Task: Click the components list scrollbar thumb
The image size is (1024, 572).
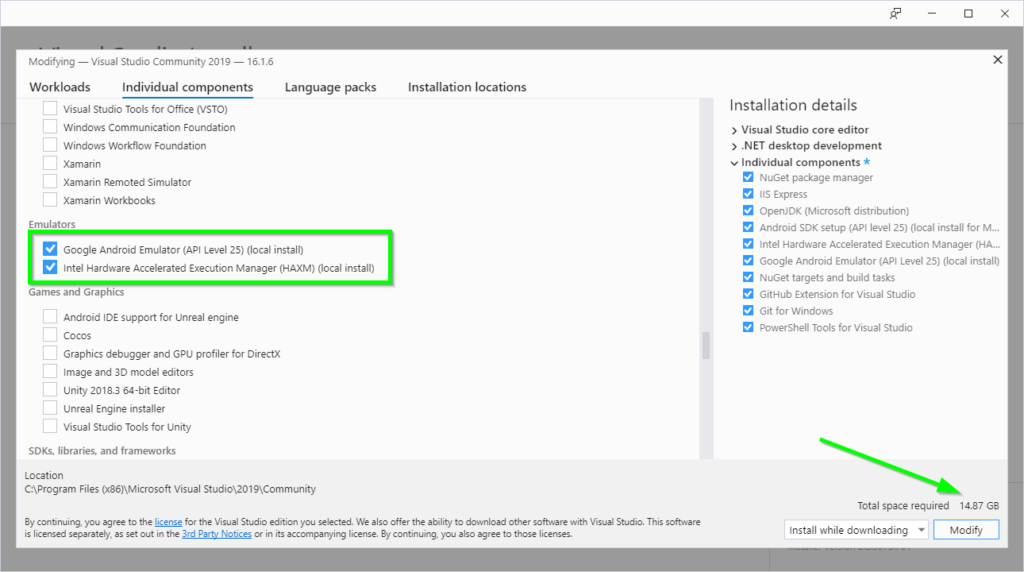Action: click(706, 345)
